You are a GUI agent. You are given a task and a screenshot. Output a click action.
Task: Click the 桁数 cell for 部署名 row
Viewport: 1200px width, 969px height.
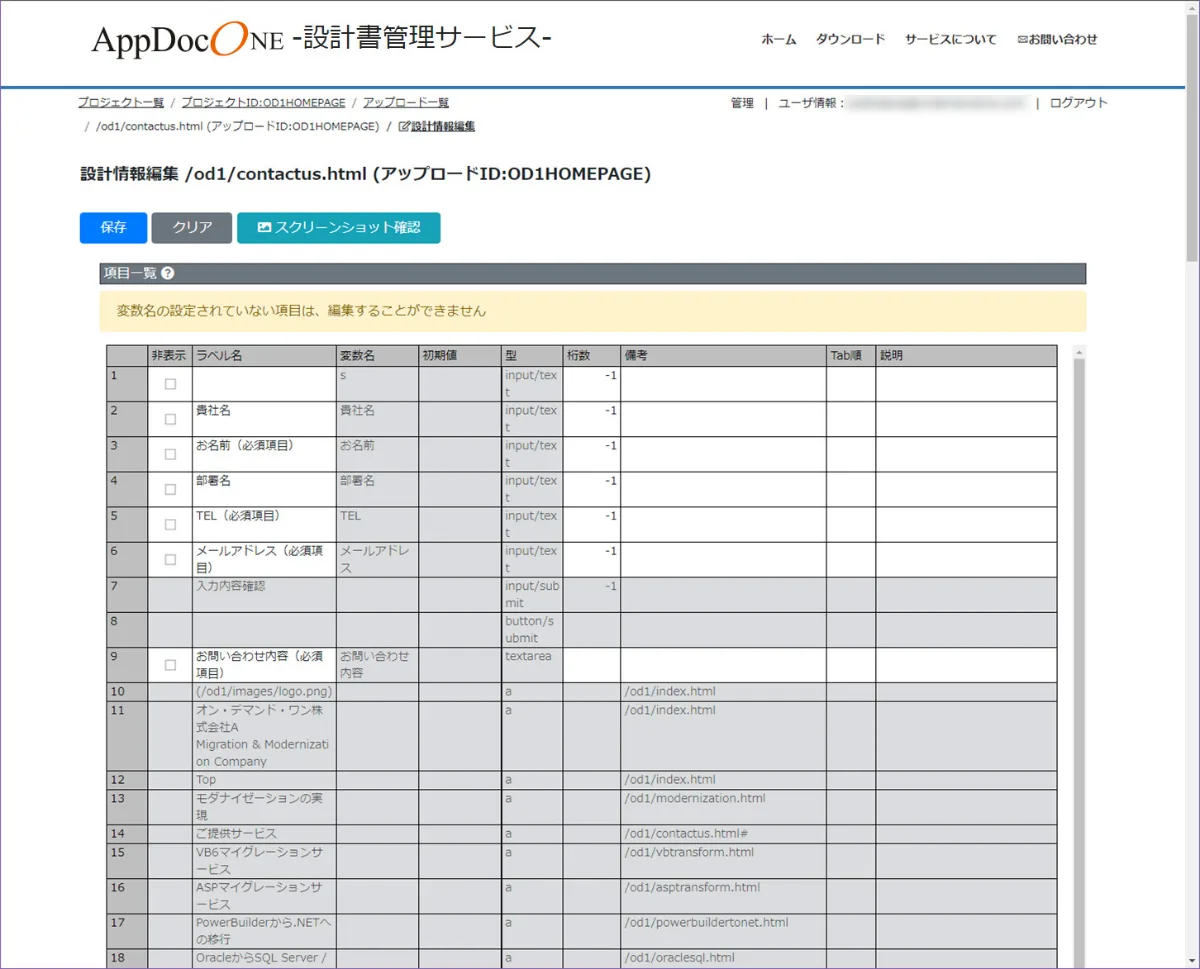tap(591, 489)
